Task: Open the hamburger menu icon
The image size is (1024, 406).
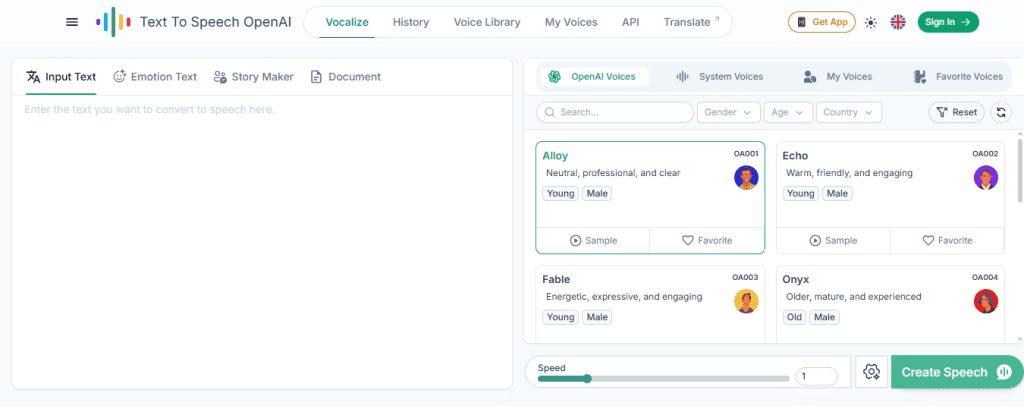Action: point(72,22)
